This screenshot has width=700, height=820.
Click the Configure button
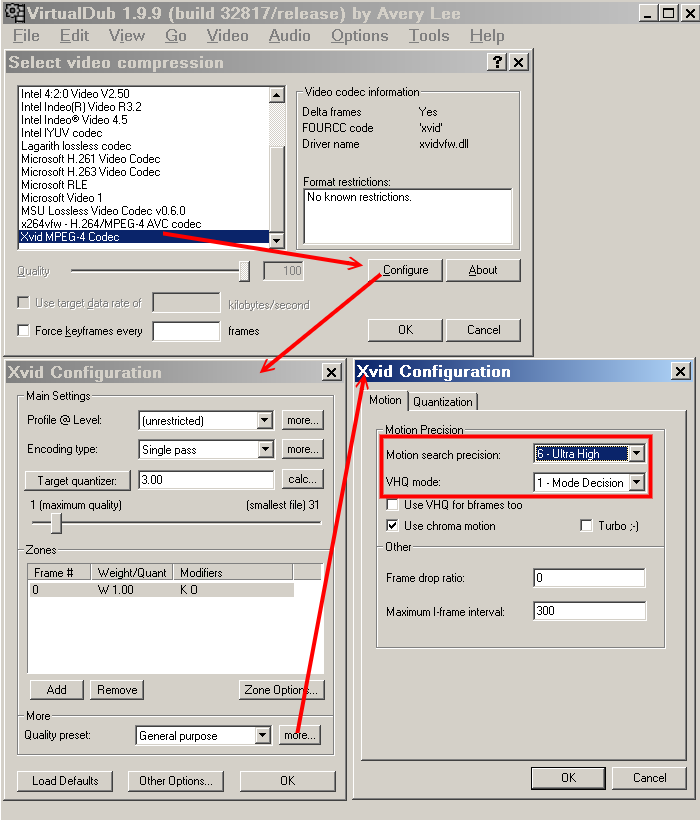coord(405,270)
